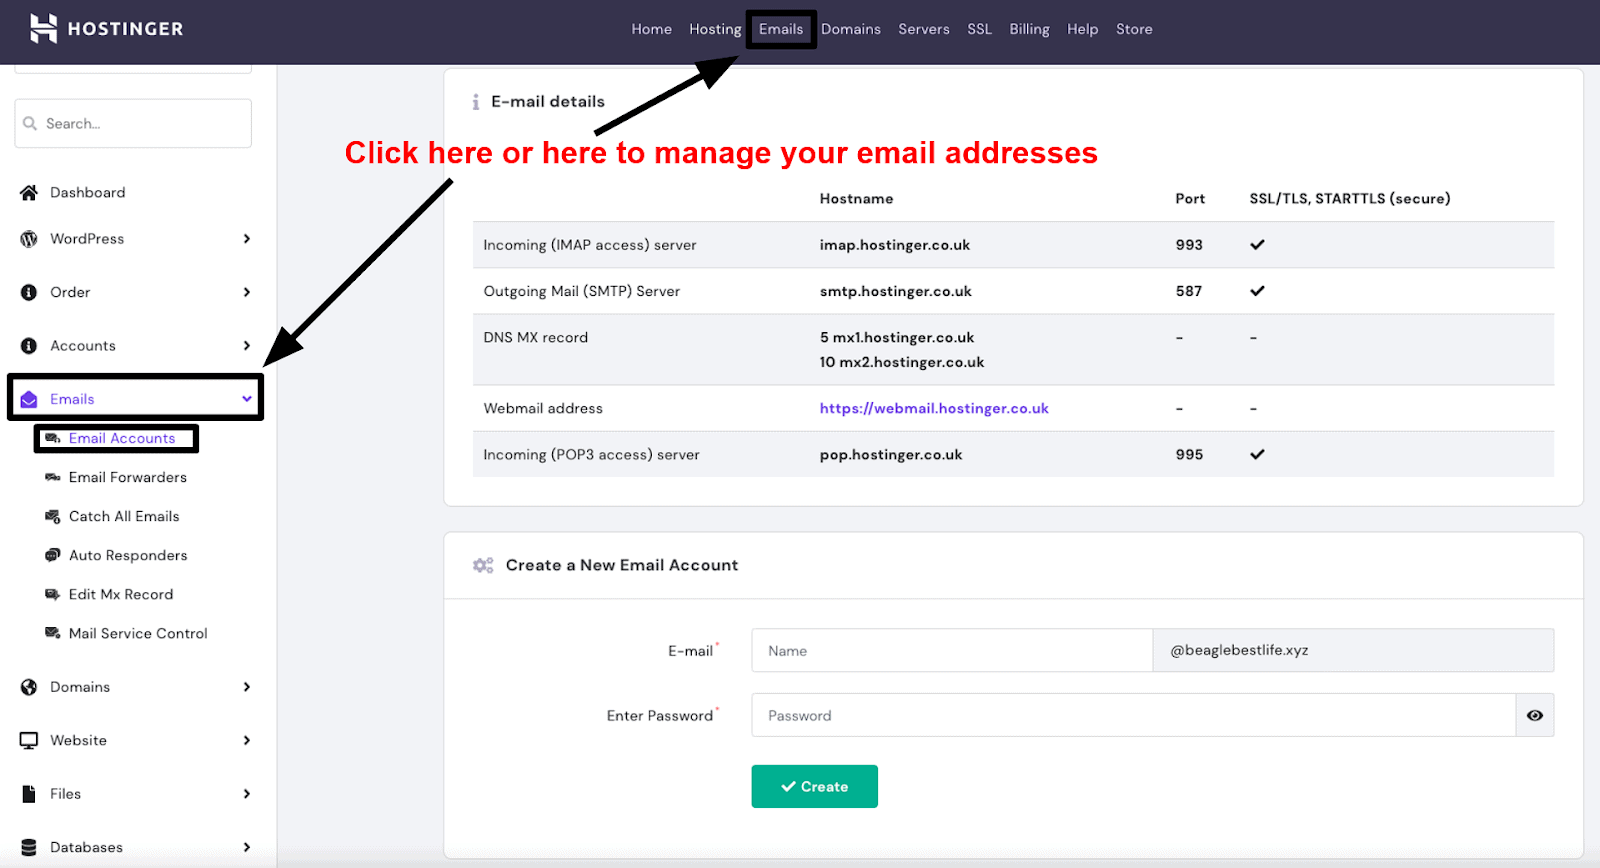
Task: Click the Email Forwarders icon
Action: click(x=53, y=477)
